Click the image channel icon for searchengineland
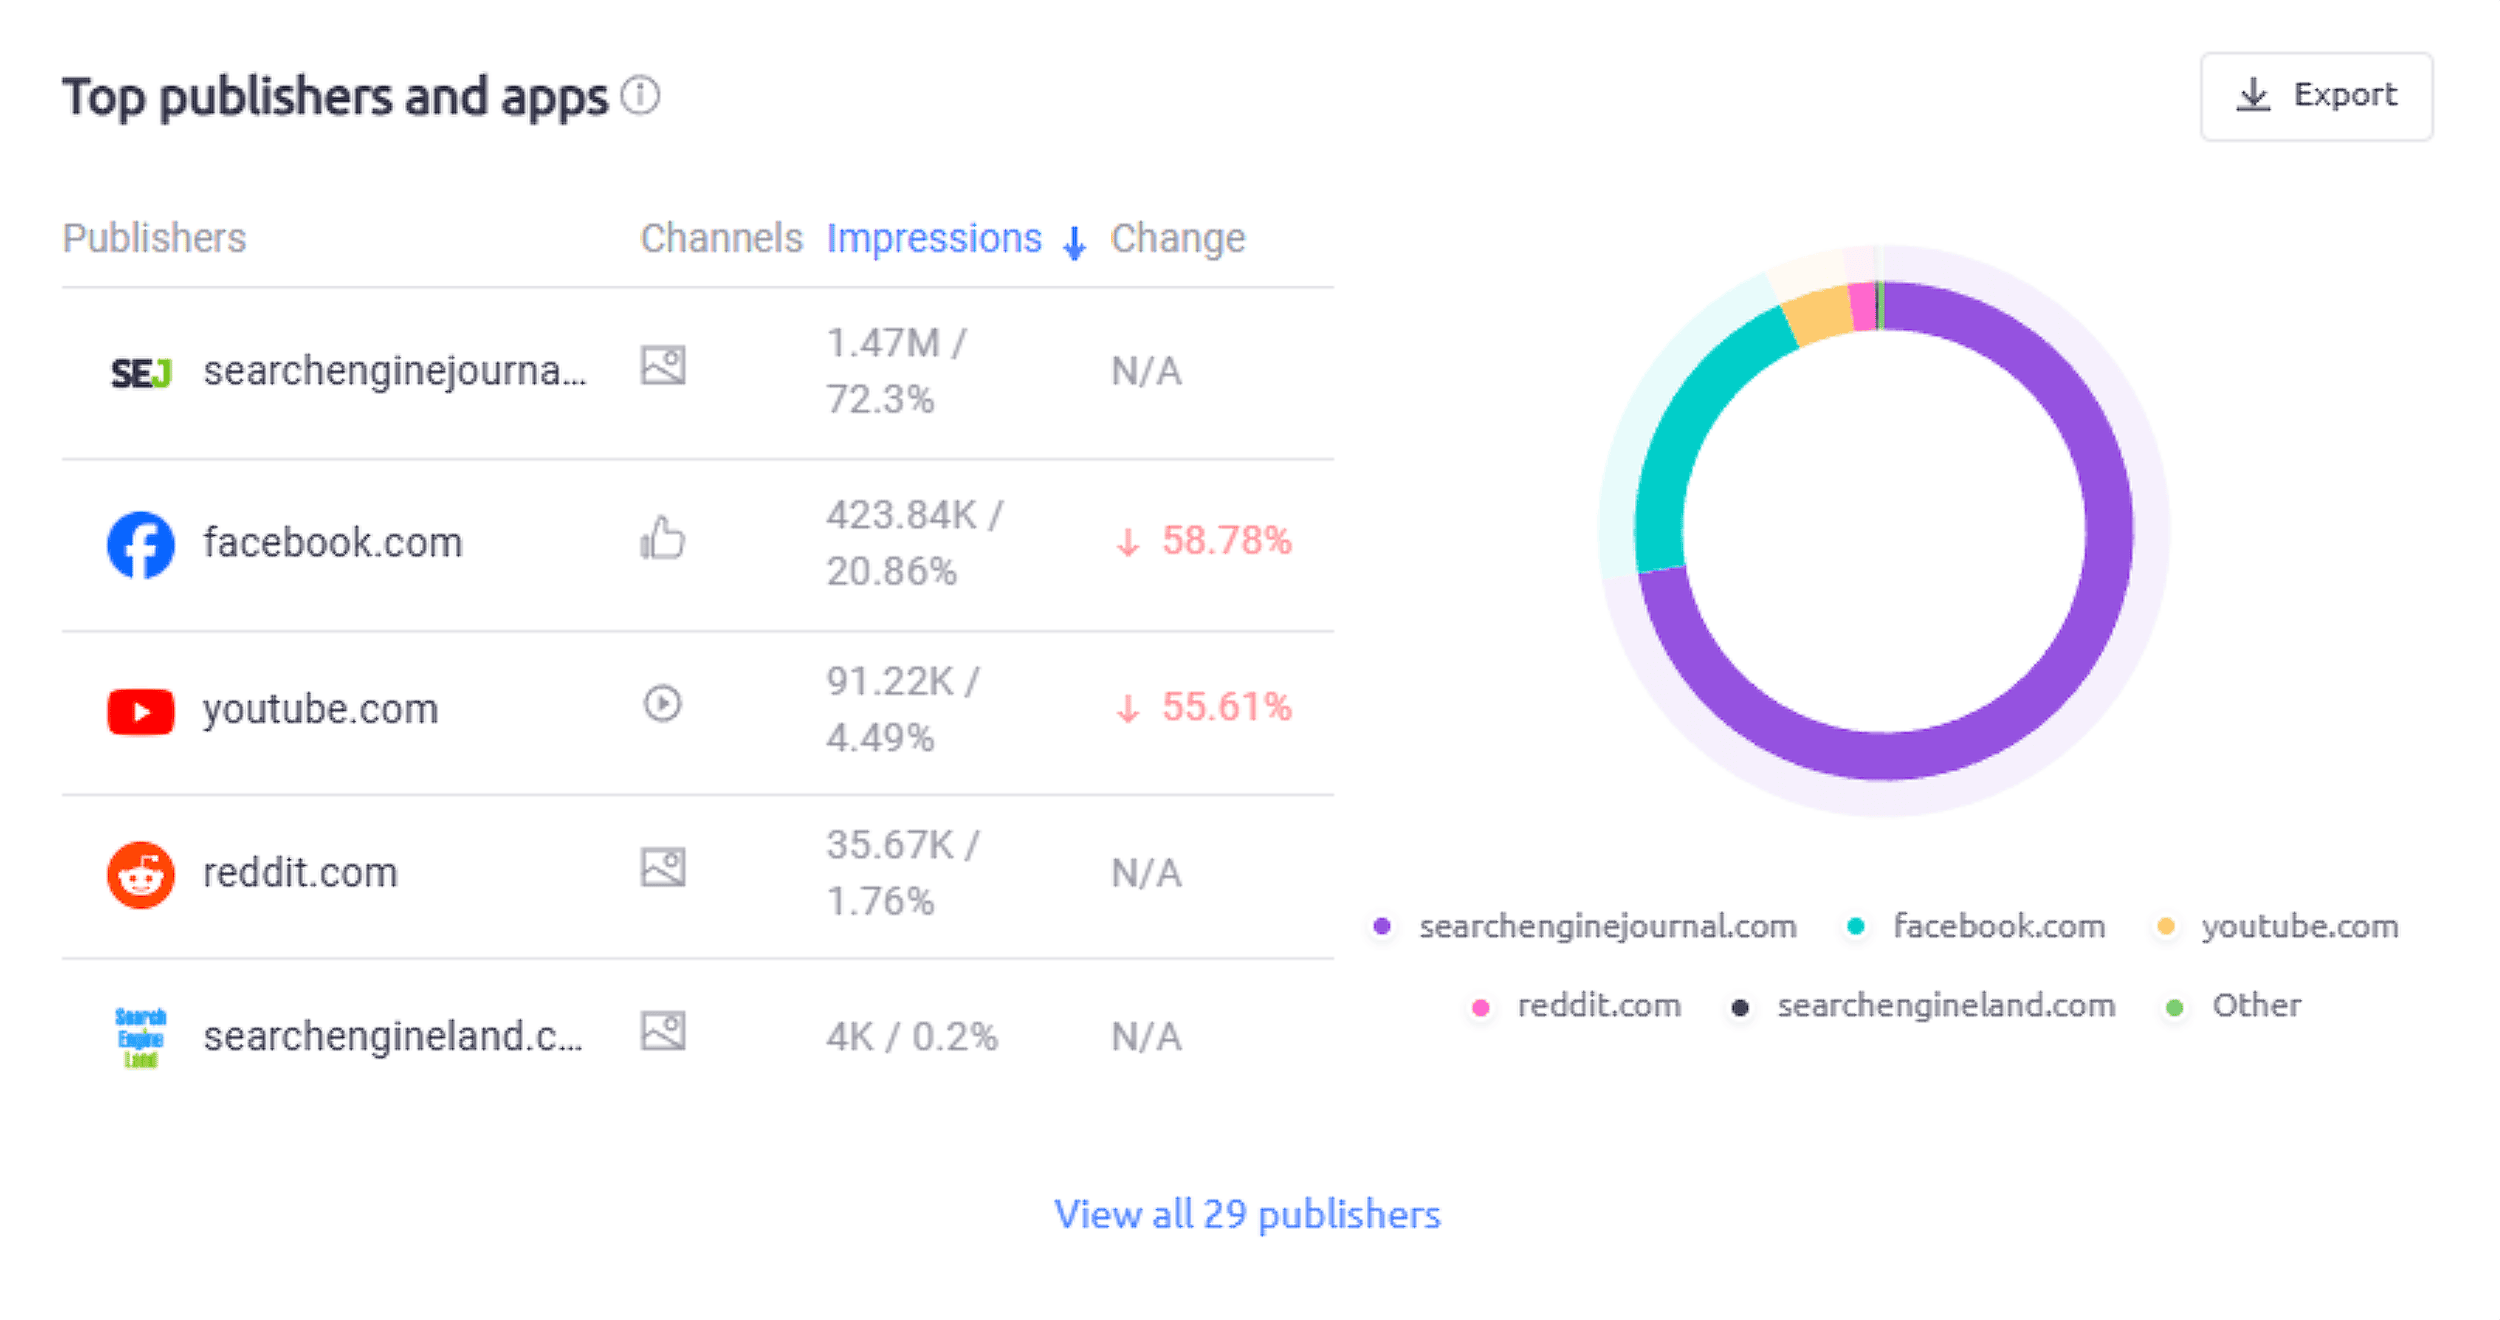The height and width of the screenshot is (1320, 2500). click(x=663, y=1031)
